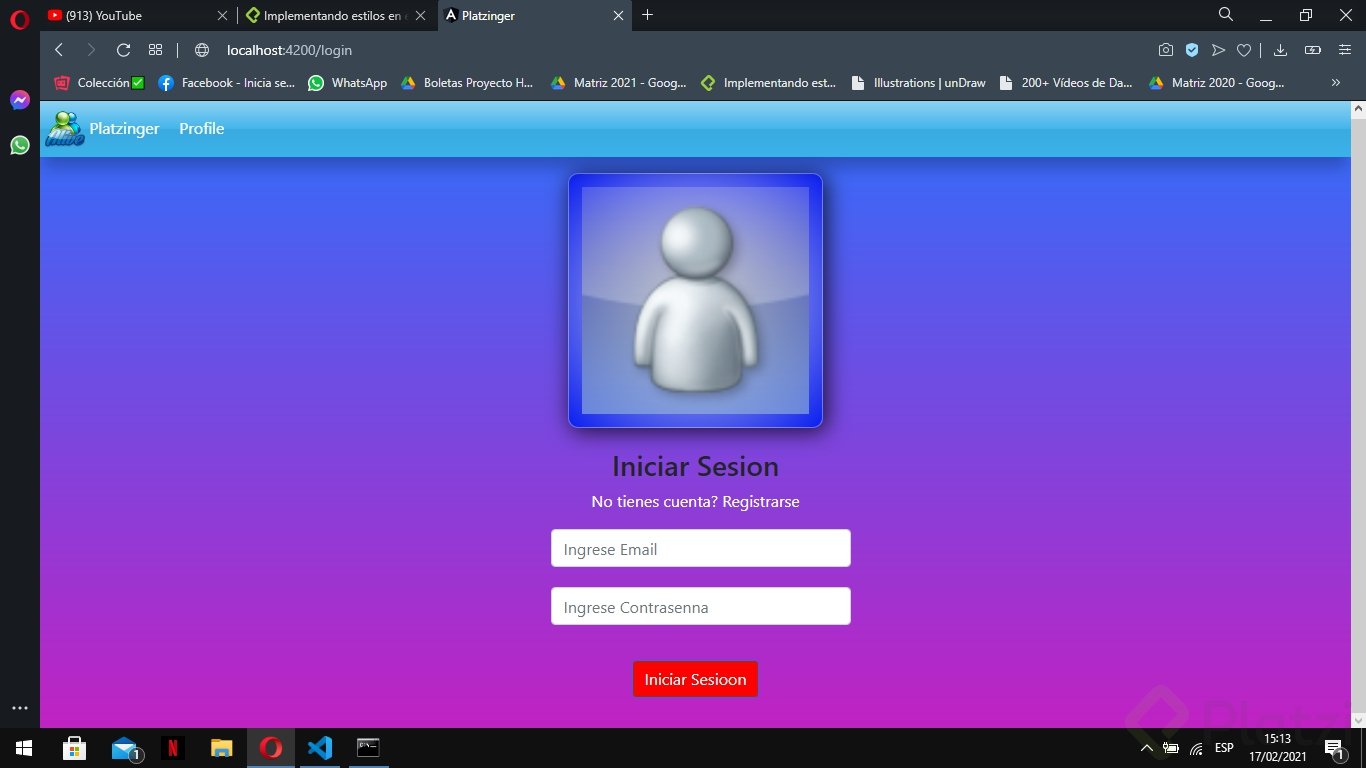Open Messenger in the Opera sidebar
Image resolution: width=1366 pixels, height=768 pixels.
click(20, 100)
